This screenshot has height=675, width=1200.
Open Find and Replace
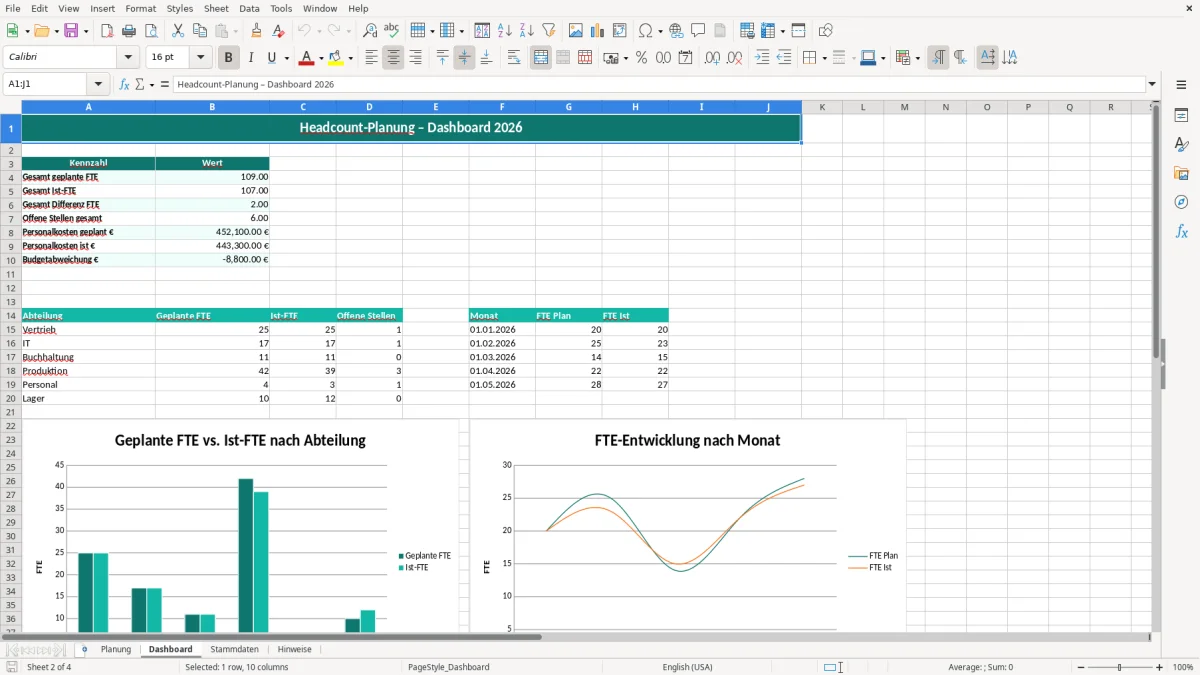pyautogui.click(x=370, y=31)
